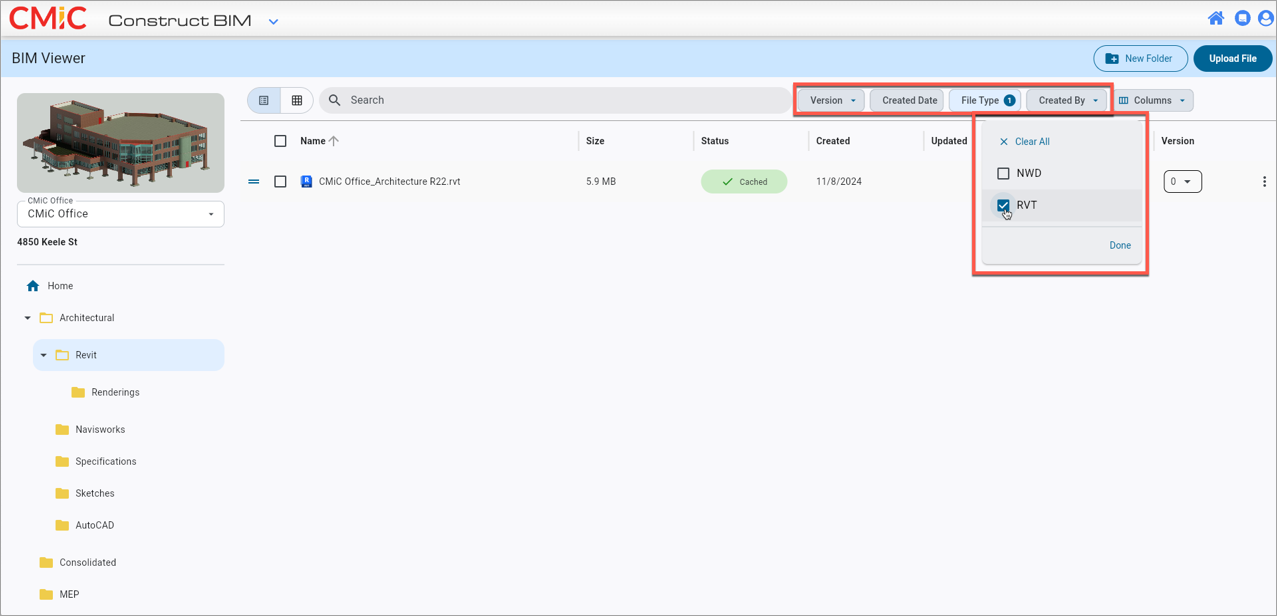Sort by the Size column header
1277x616 pixels.
(x=595, y=141)
